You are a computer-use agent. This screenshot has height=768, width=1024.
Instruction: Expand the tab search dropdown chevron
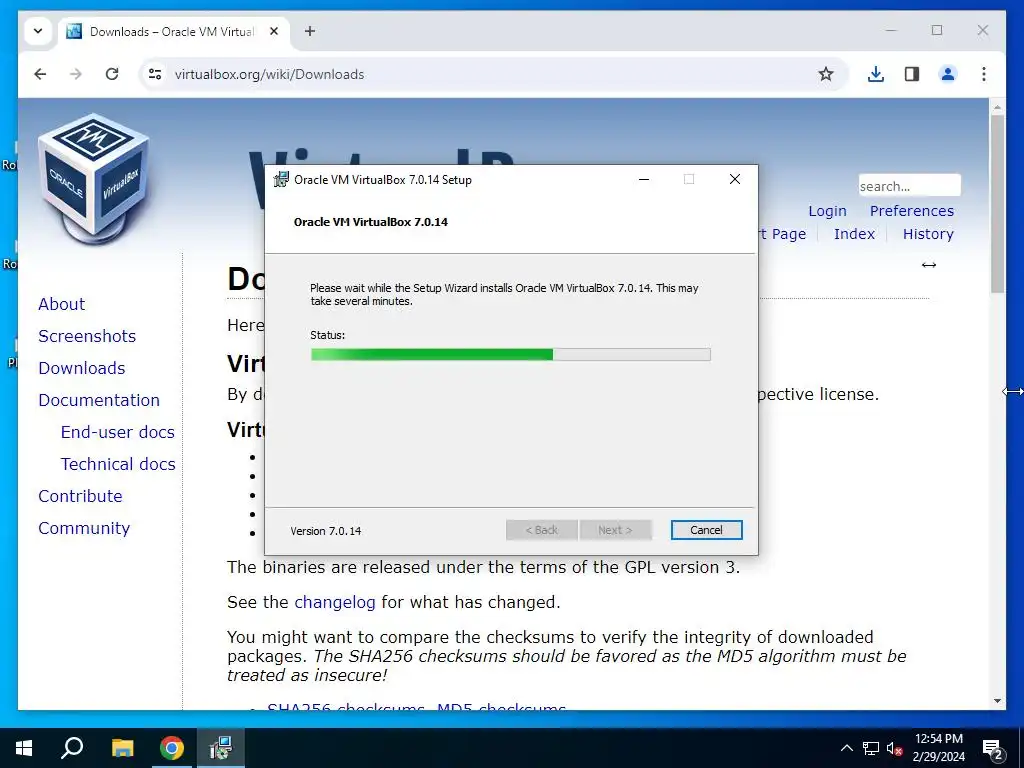tap(38, 31)
